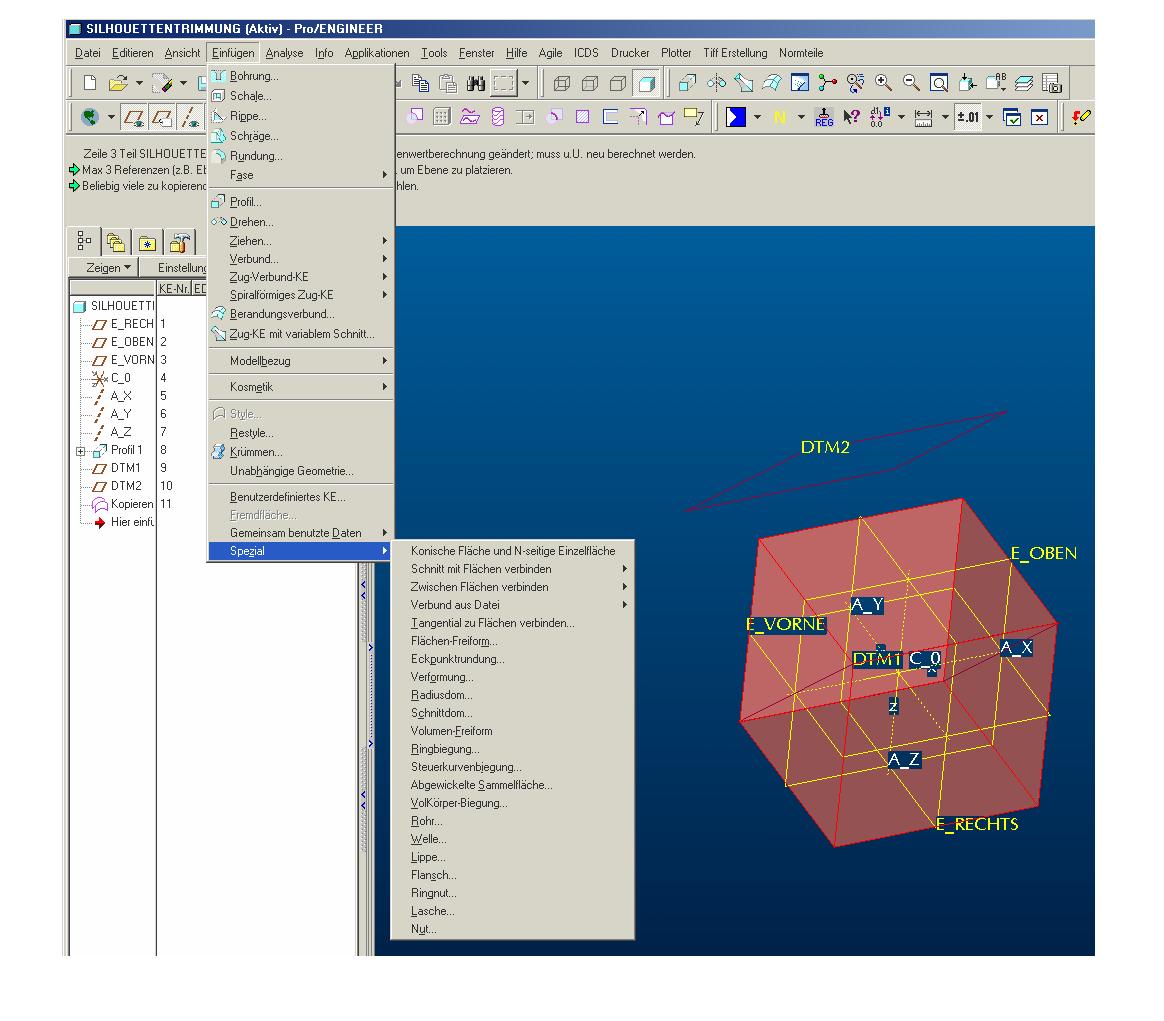Select DTM1 in model tree
Screen dimensions: 1164x1021
pos(125,468)
